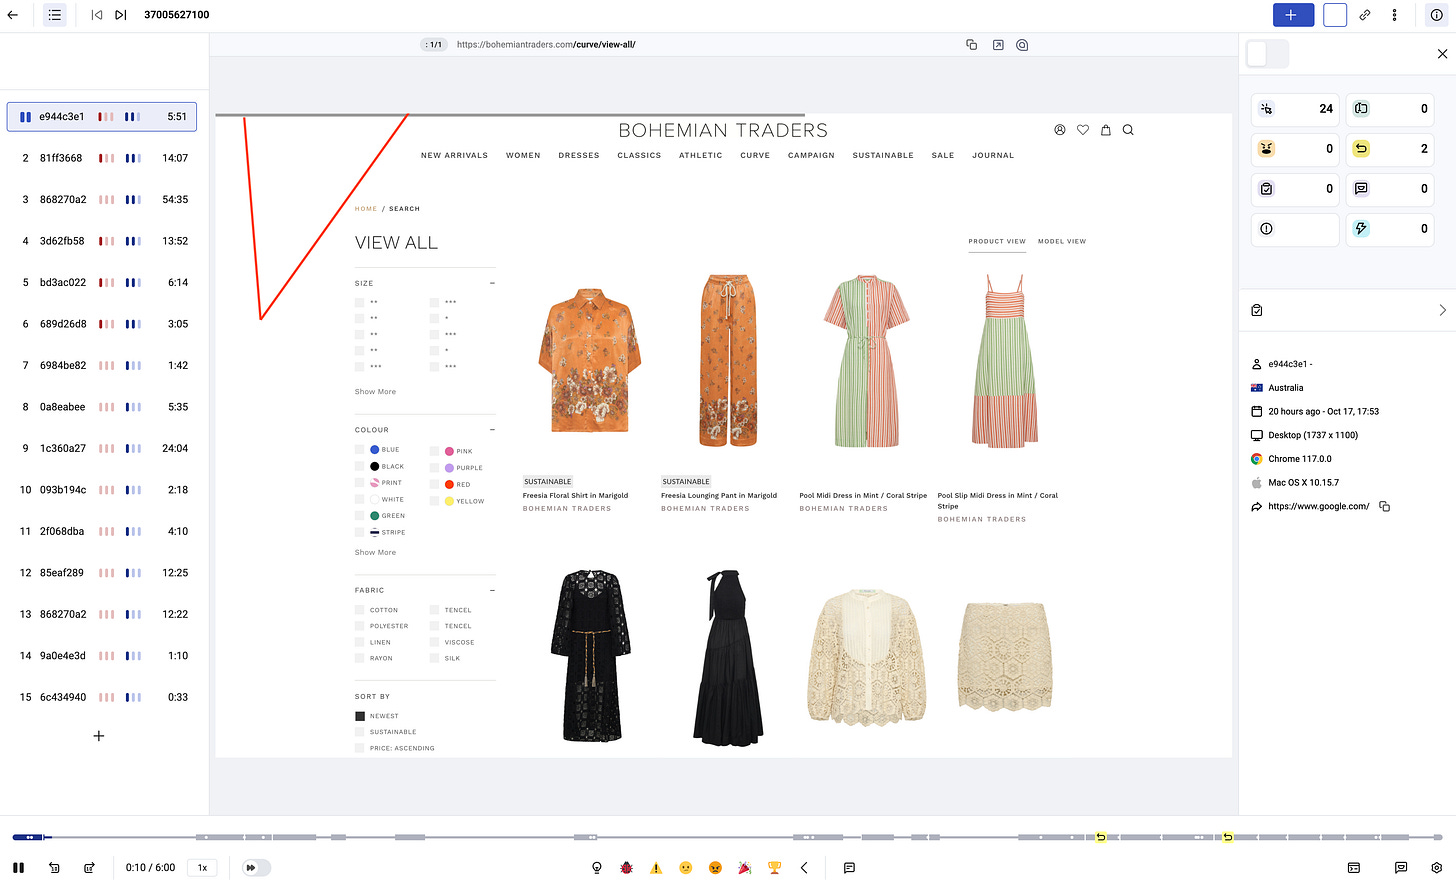Viewport: 1456px width, 886px height.
Task: Add the trophy reaction
Action: coord(774,868)
